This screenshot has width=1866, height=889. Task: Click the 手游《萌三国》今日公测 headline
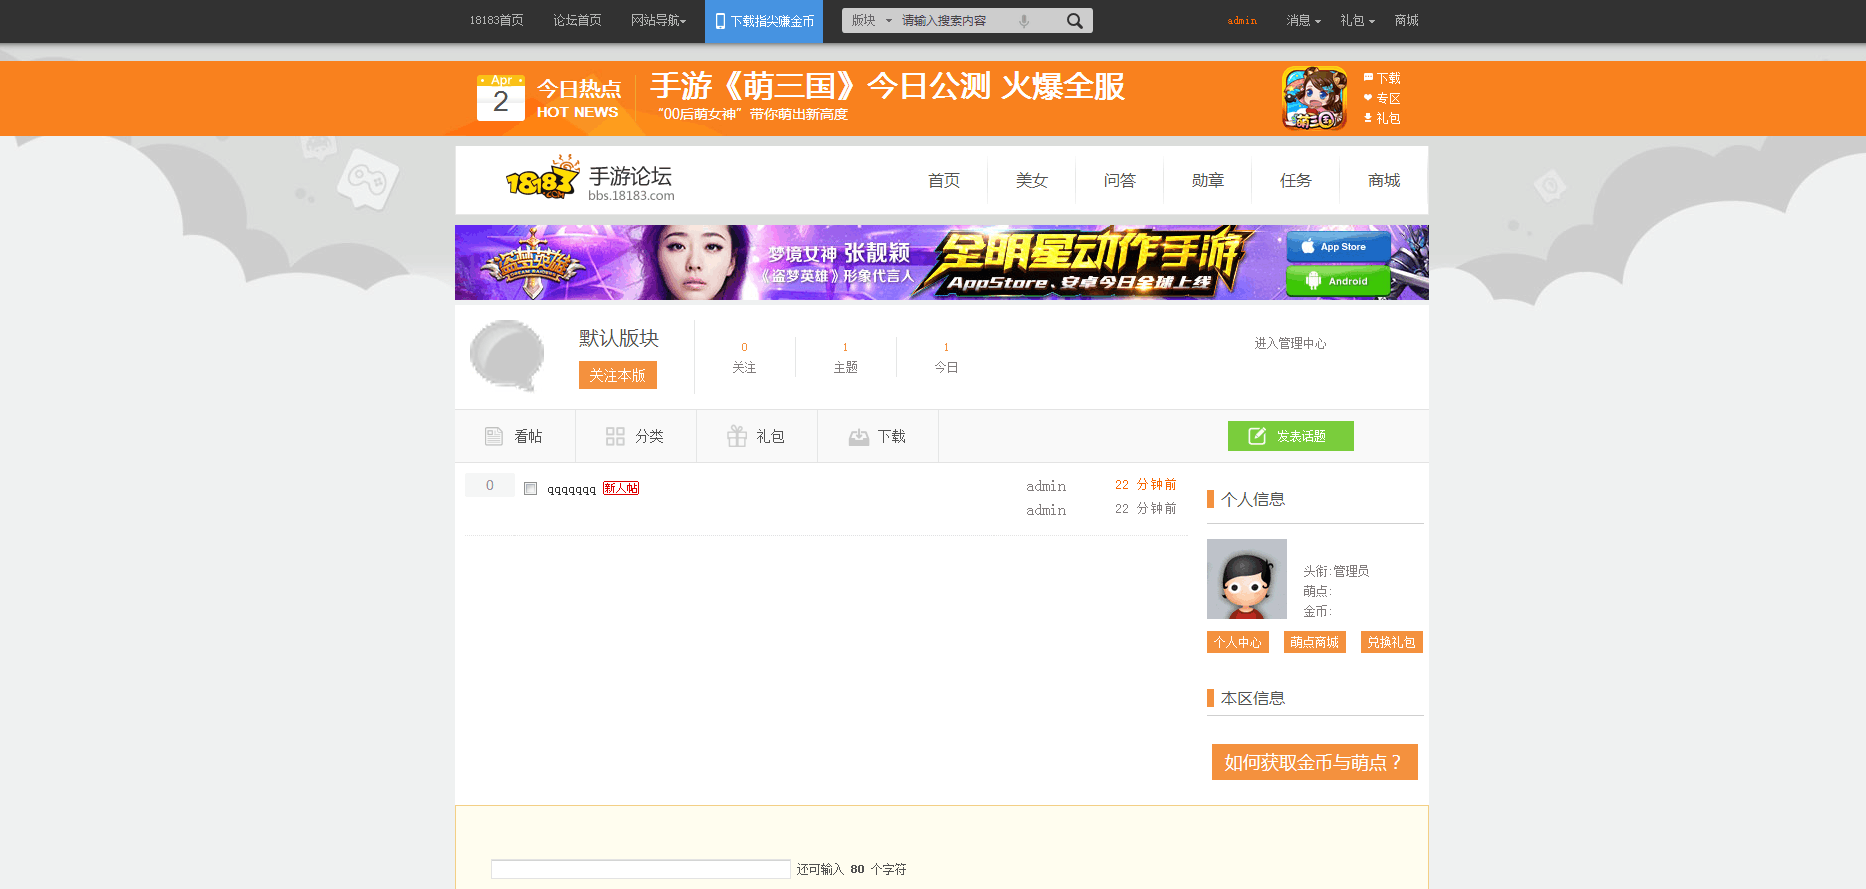[x=888, y=87]
